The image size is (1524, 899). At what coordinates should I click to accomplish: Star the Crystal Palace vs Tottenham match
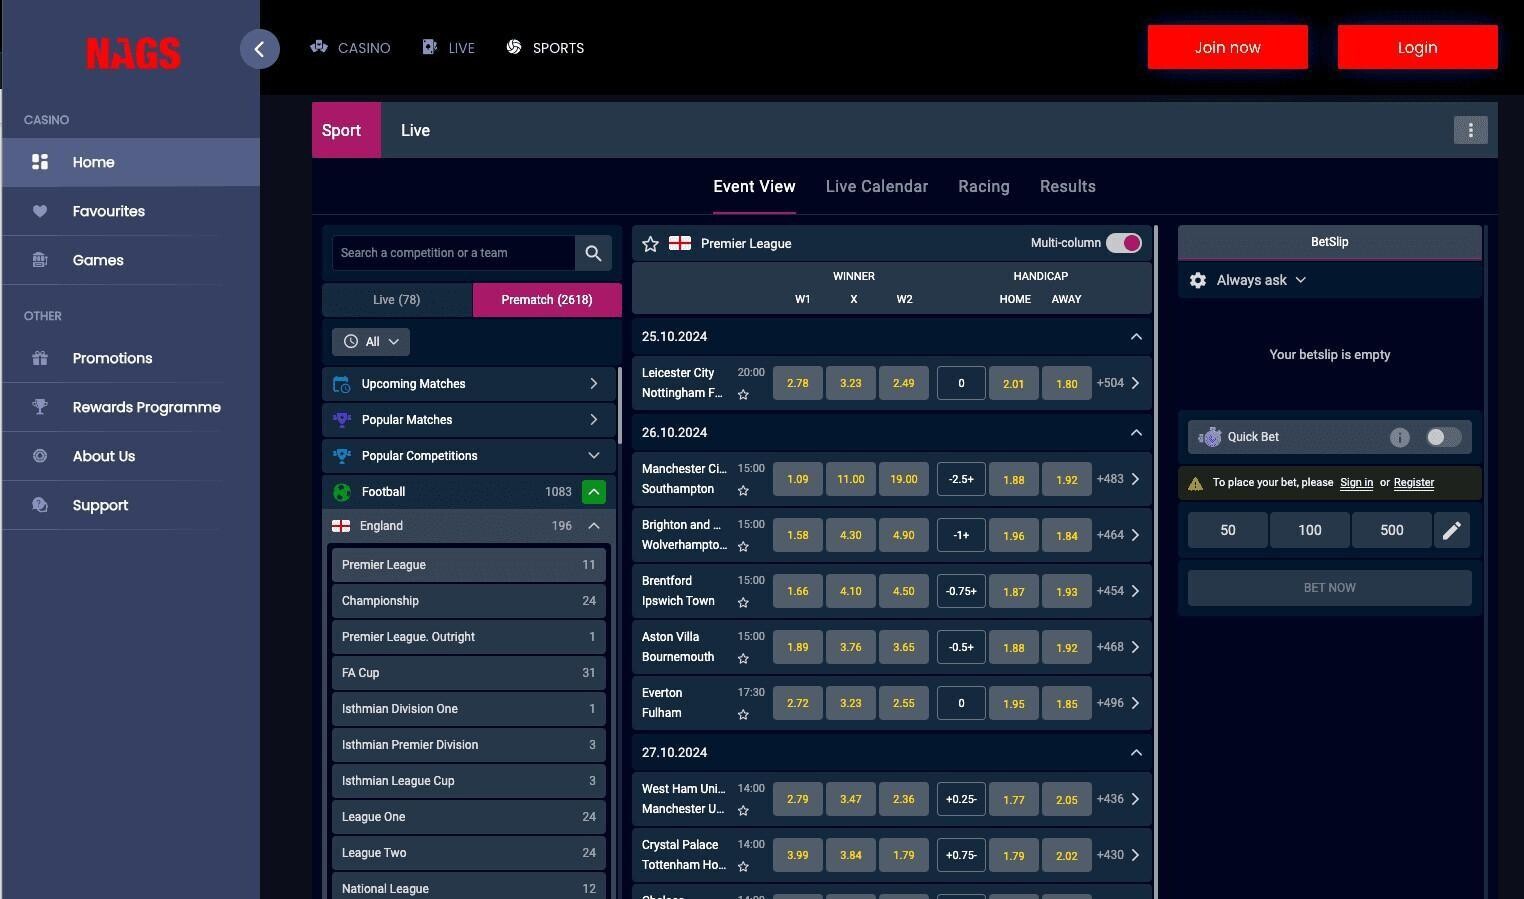click(743, 867)
